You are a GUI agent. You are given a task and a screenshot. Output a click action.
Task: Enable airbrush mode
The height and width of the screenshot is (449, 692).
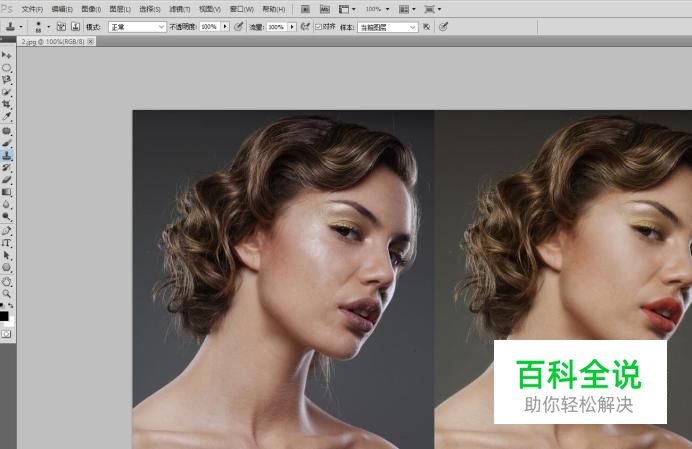[305, 27]
